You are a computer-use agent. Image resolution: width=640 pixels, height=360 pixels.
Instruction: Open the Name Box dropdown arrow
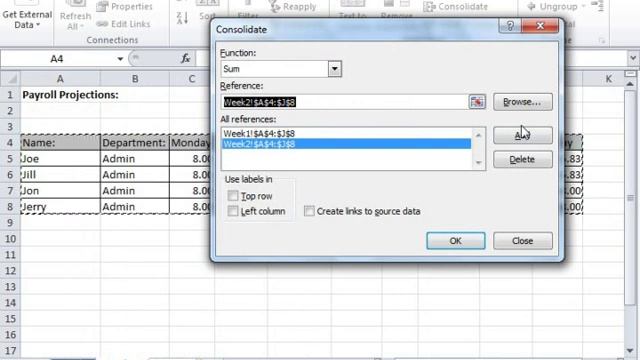click(120, 59)
